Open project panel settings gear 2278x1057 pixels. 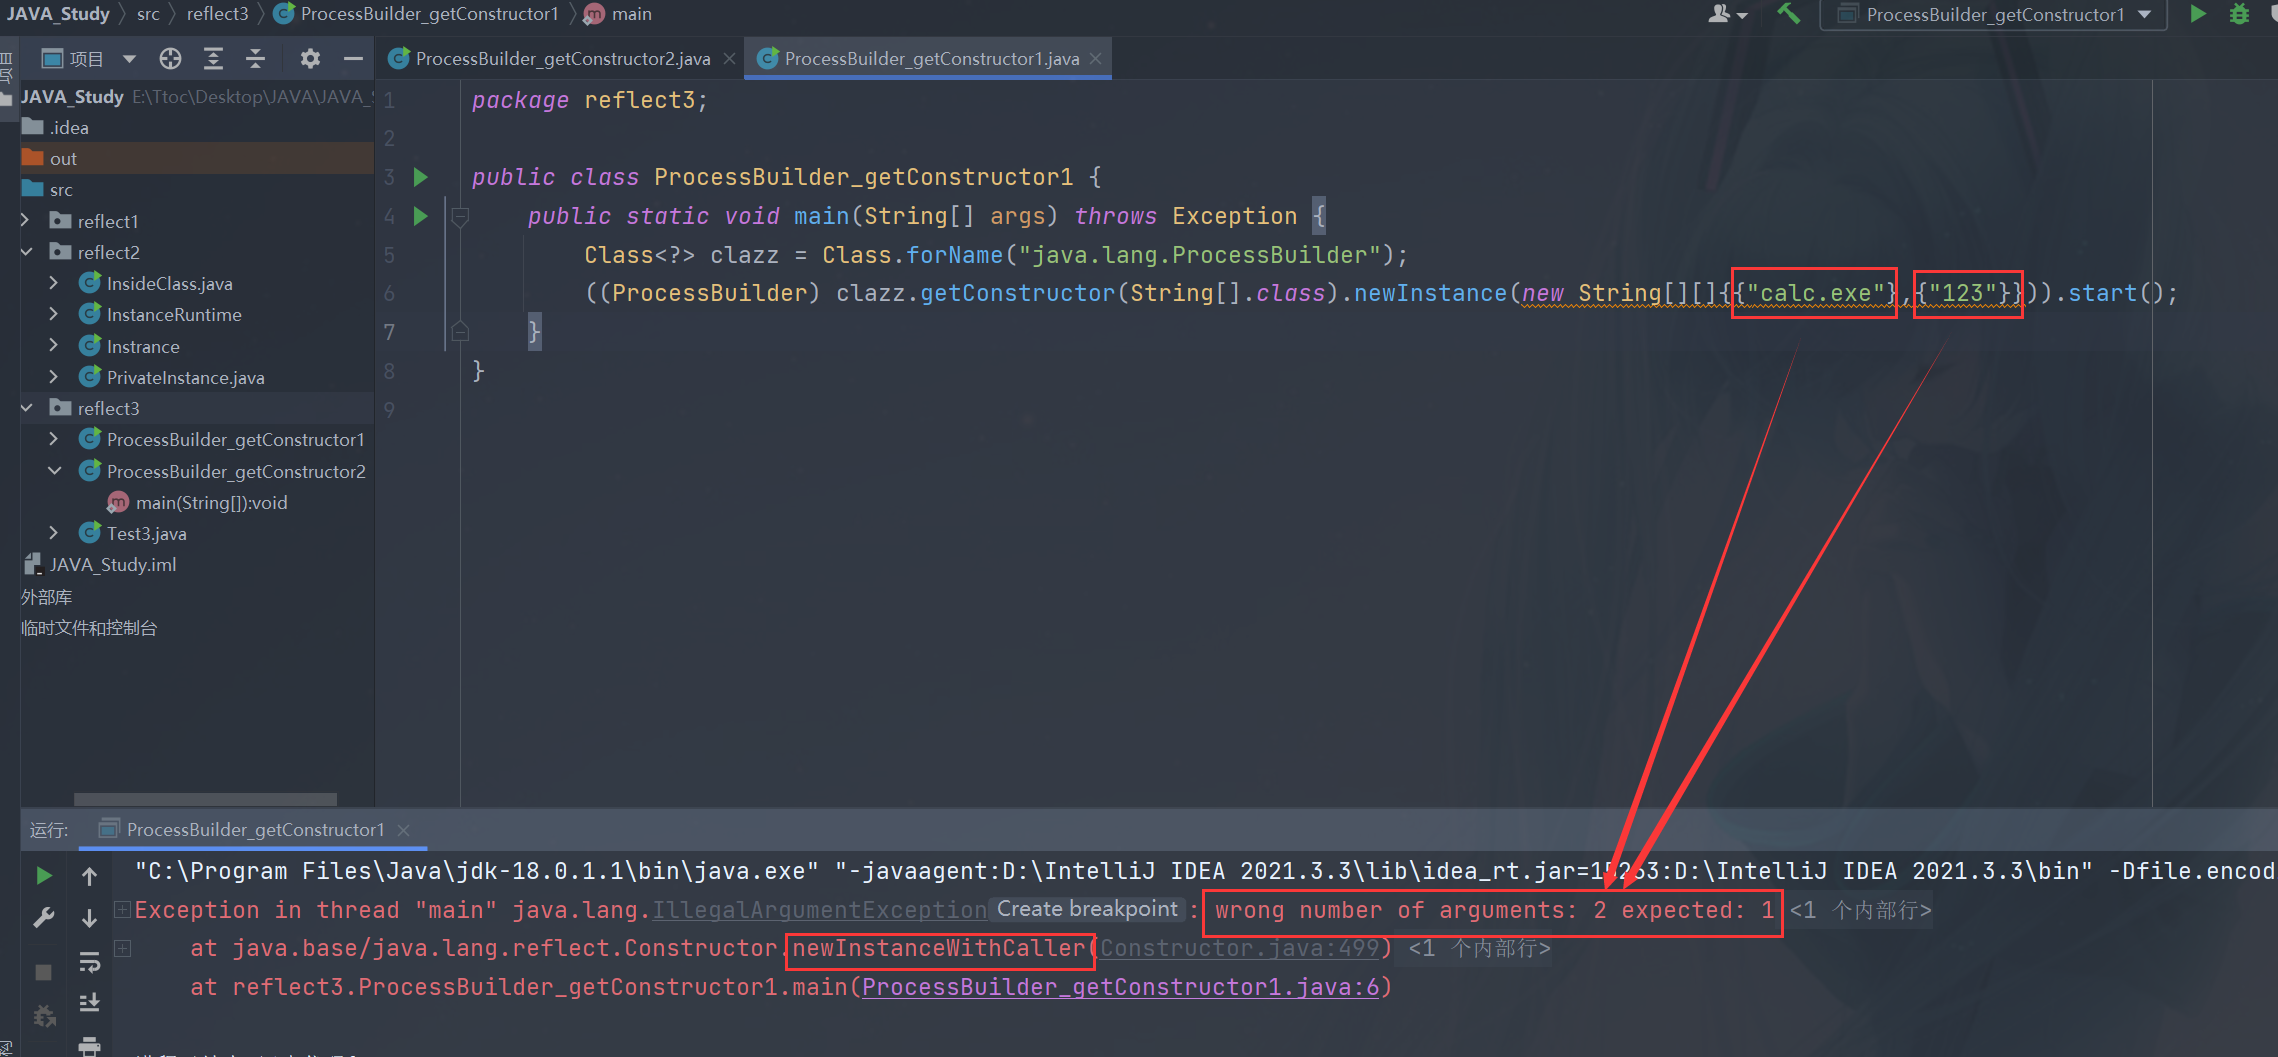point(310,59)
